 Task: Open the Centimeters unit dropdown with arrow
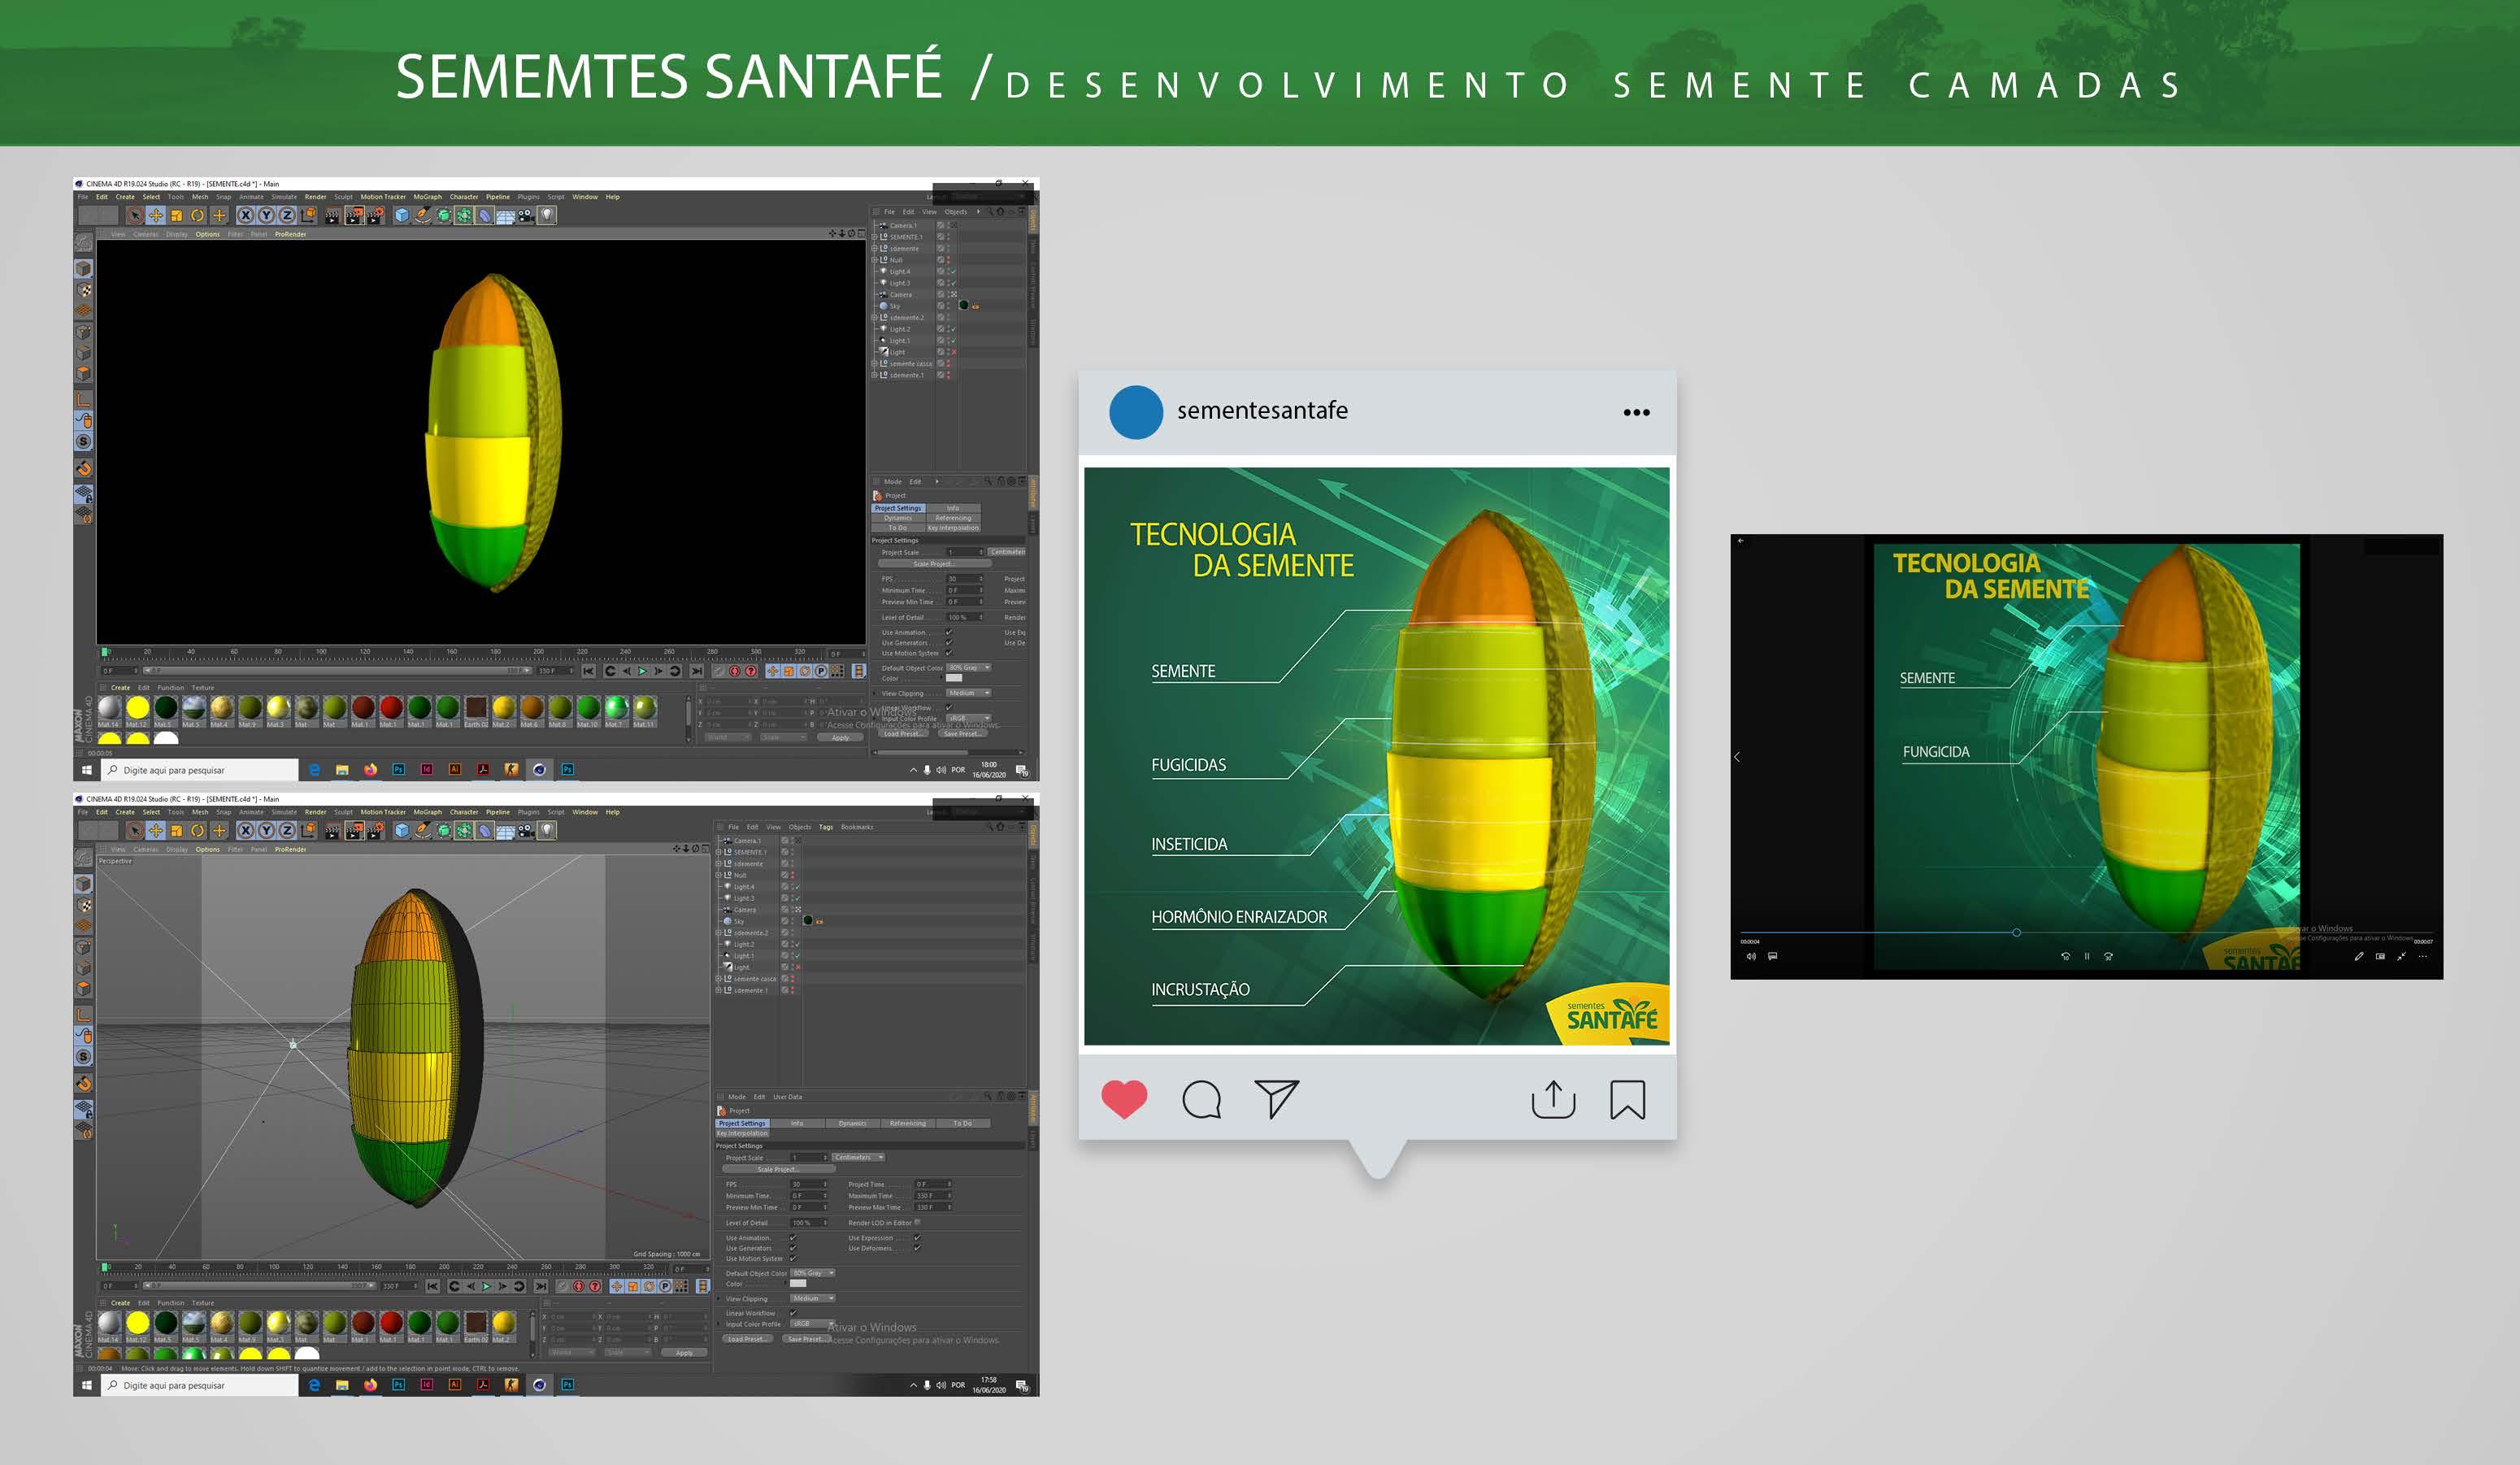point(881,1157)
